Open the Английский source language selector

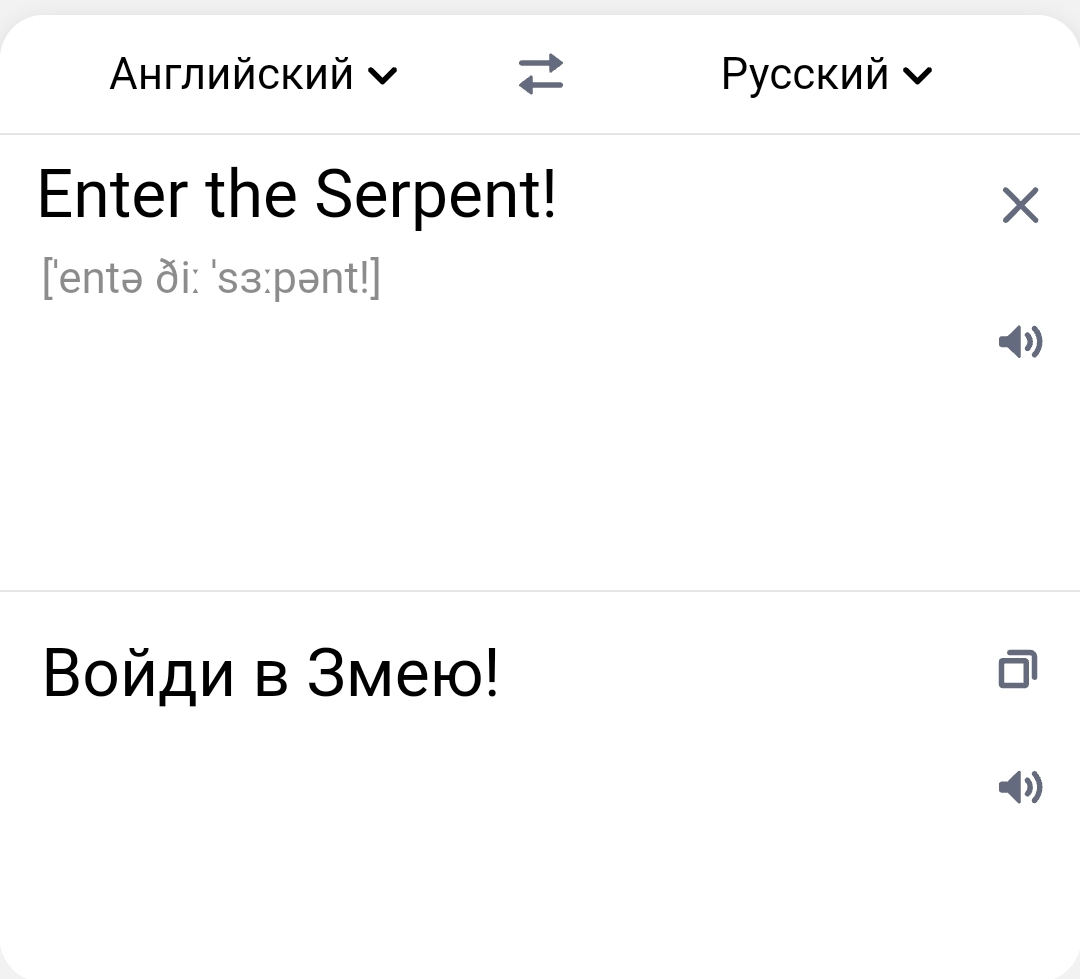point(253,74)
